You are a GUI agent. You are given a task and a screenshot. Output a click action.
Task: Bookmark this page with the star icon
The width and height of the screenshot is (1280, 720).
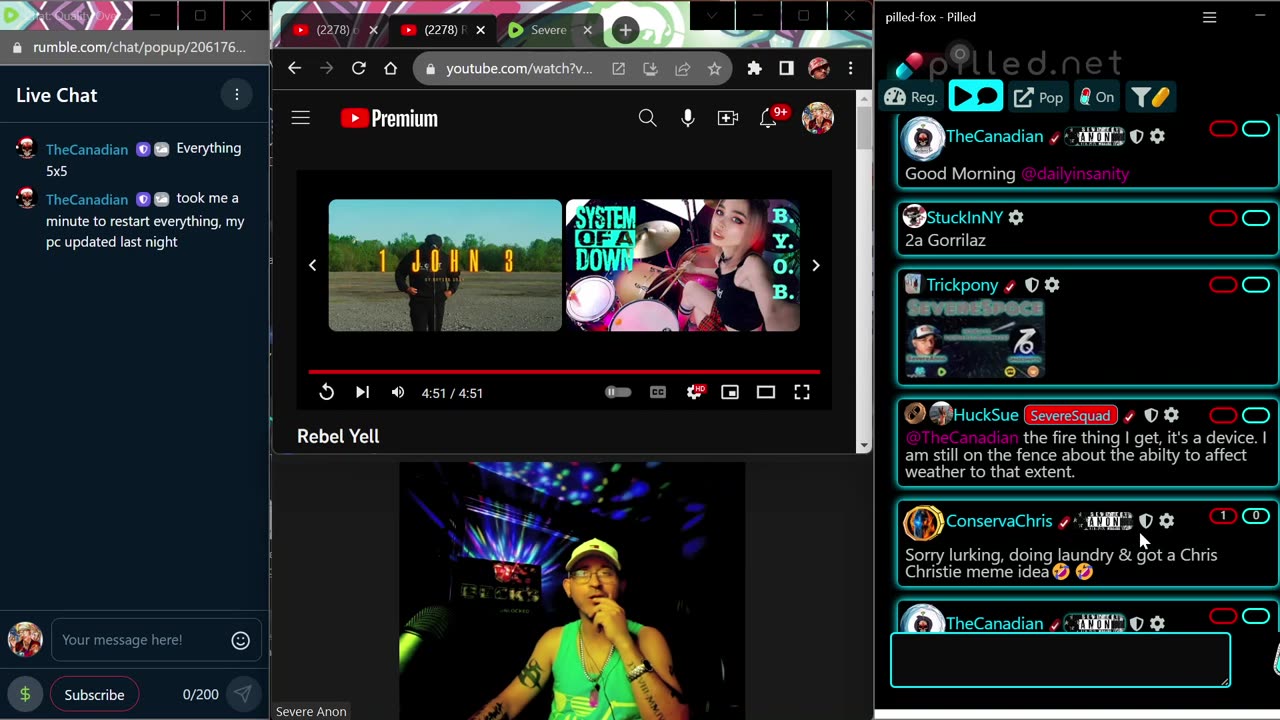click(x=714, y=68)
